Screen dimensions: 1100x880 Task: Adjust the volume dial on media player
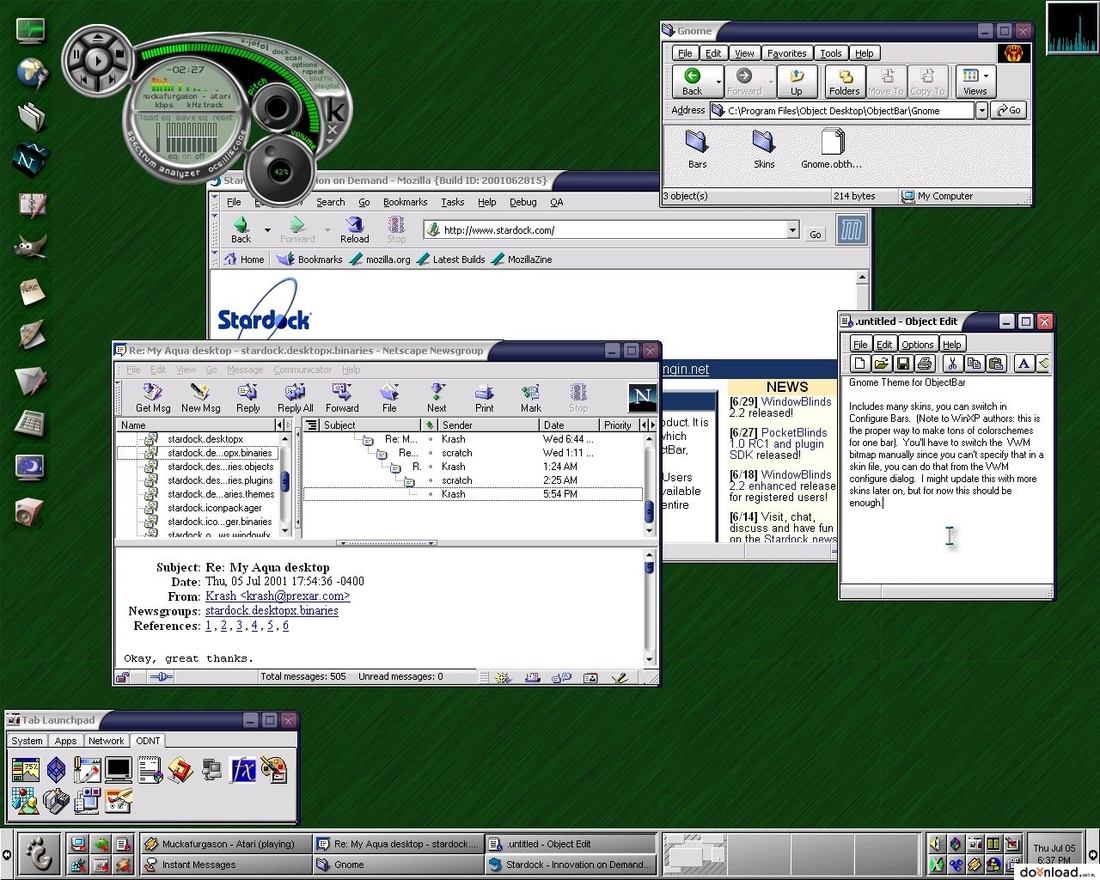(x=280, y=171)
